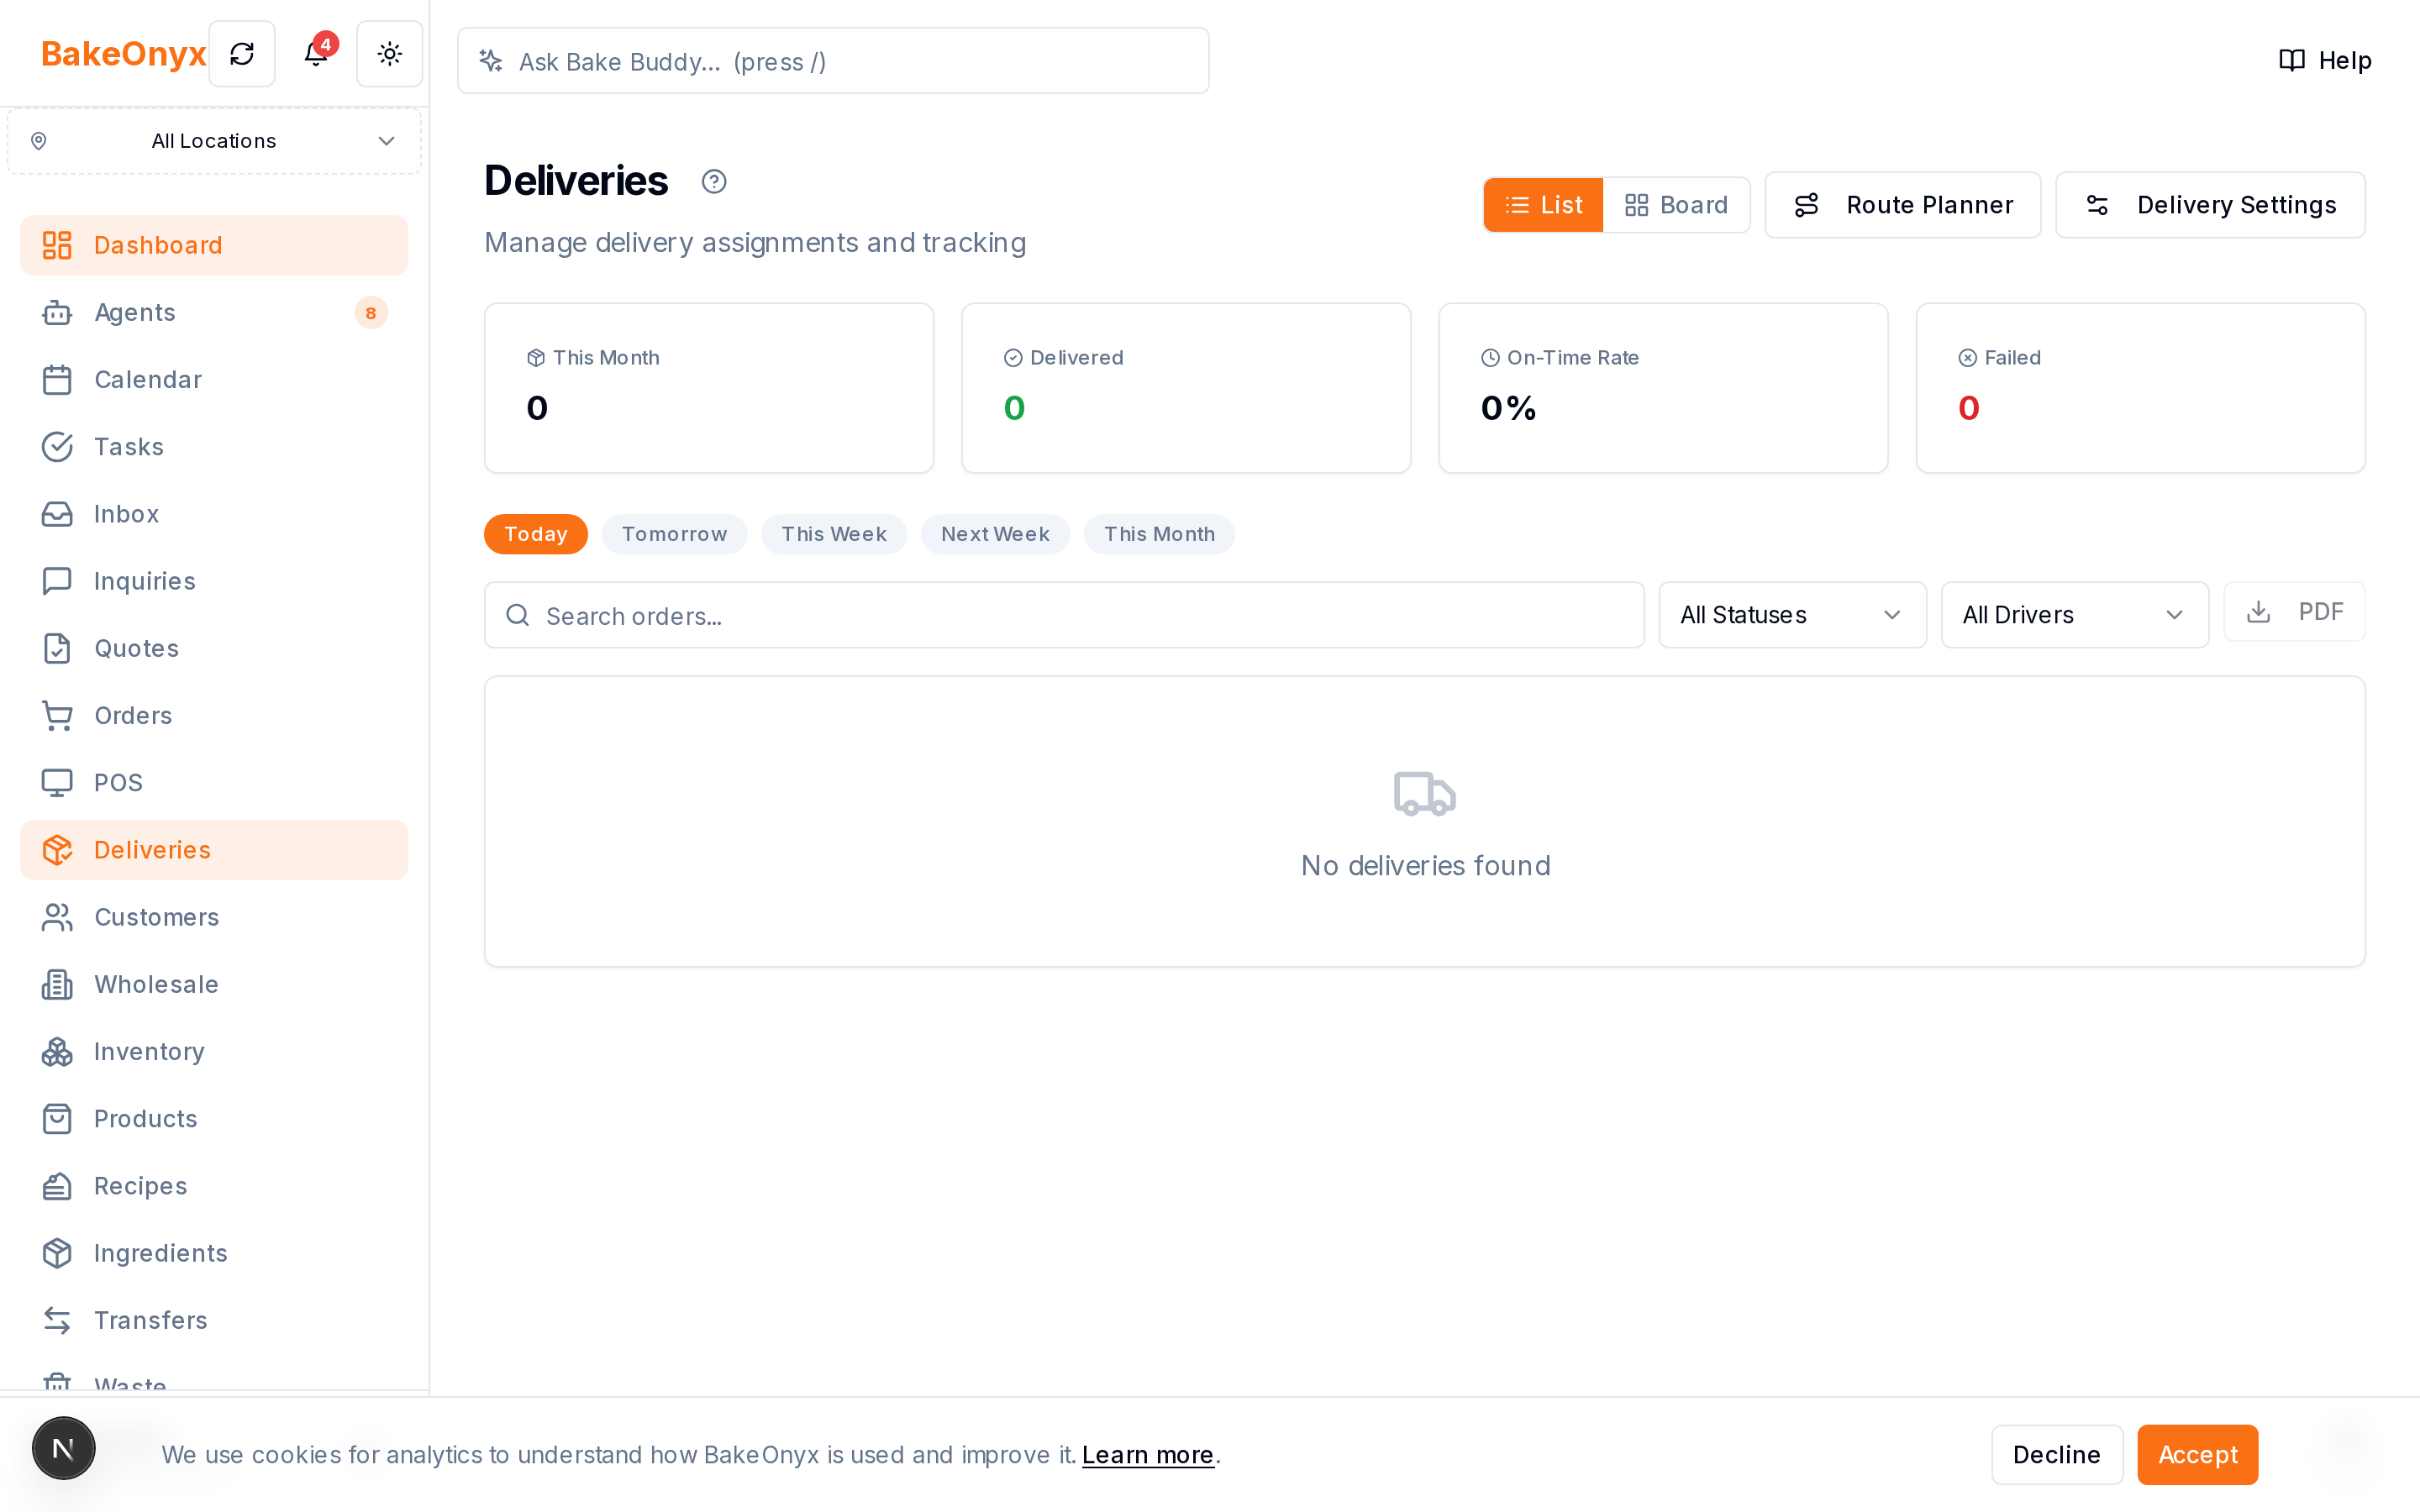Screen dimensions: 2420x1512
Task: Click the Delivered stat card
Action: (x=1186, y=388)
